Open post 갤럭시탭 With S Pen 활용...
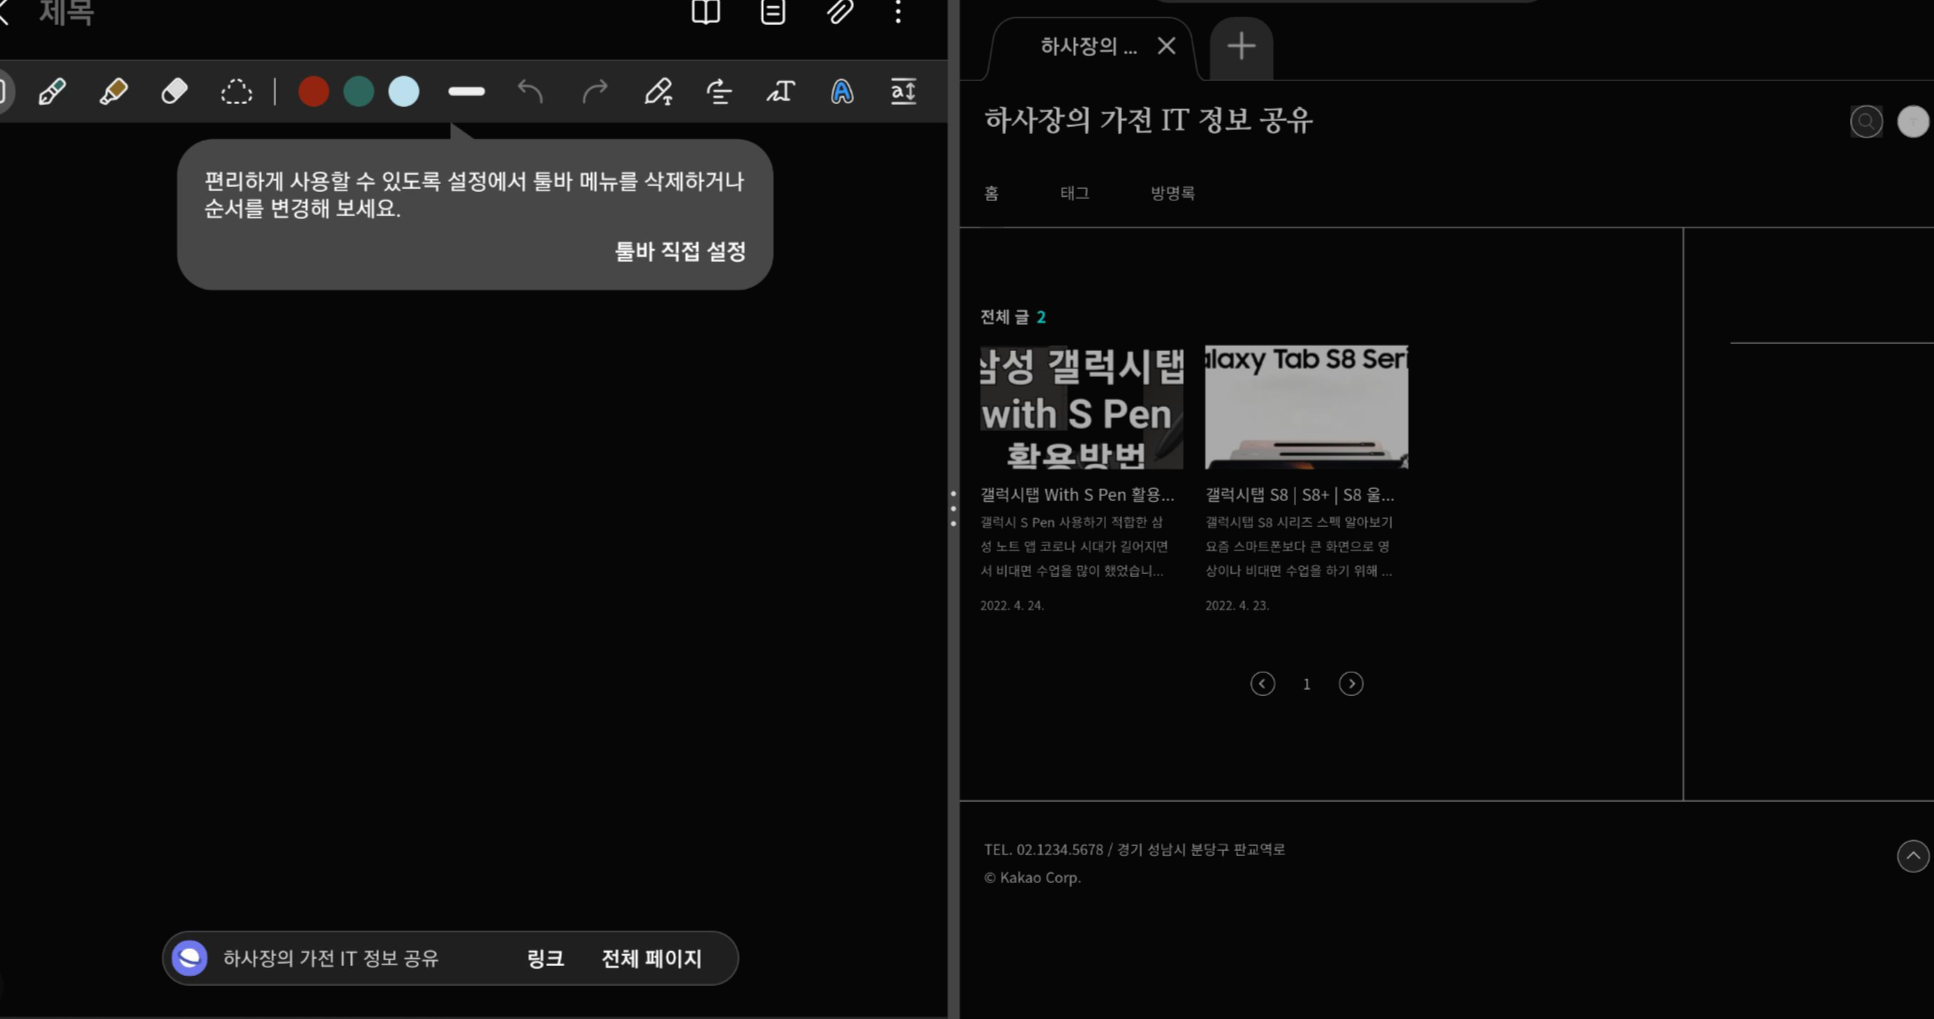This screenshot has width=1934, height=1019. click(1077, 495)
